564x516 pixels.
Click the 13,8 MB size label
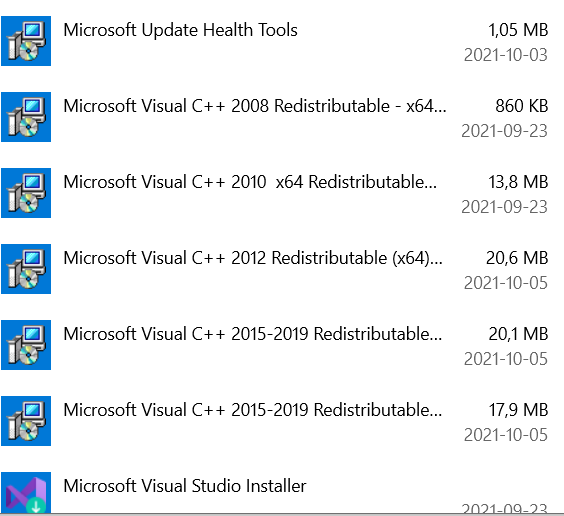(x=518, y=182)
